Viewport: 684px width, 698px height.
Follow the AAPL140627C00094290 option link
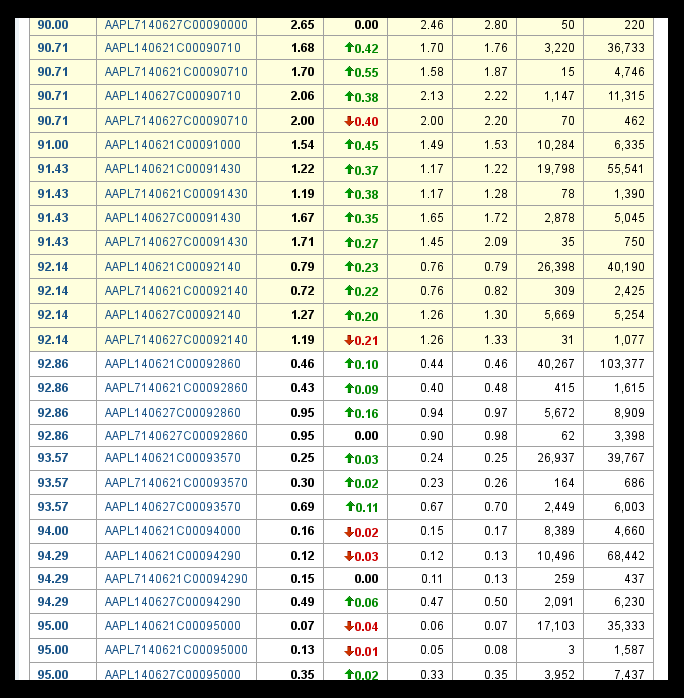(173, 602)
